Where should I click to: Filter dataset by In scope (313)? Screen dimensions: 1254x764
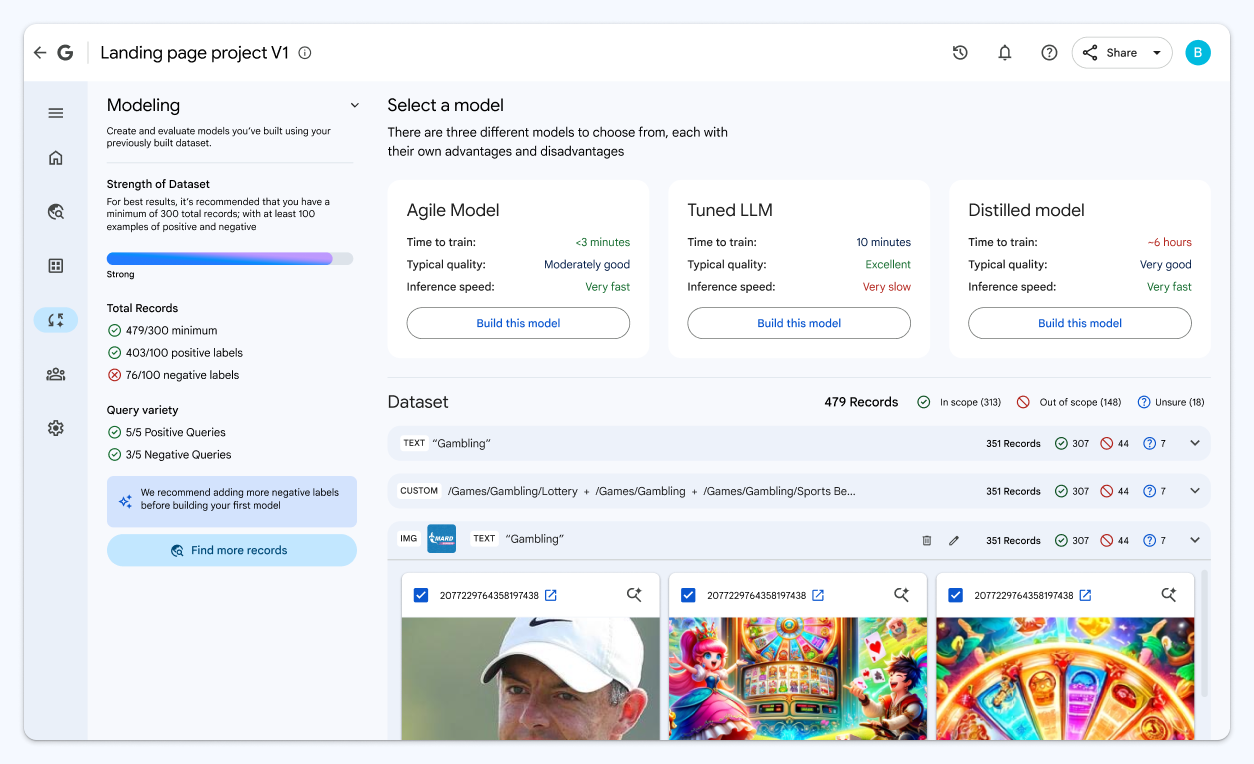tap(958, 402)
